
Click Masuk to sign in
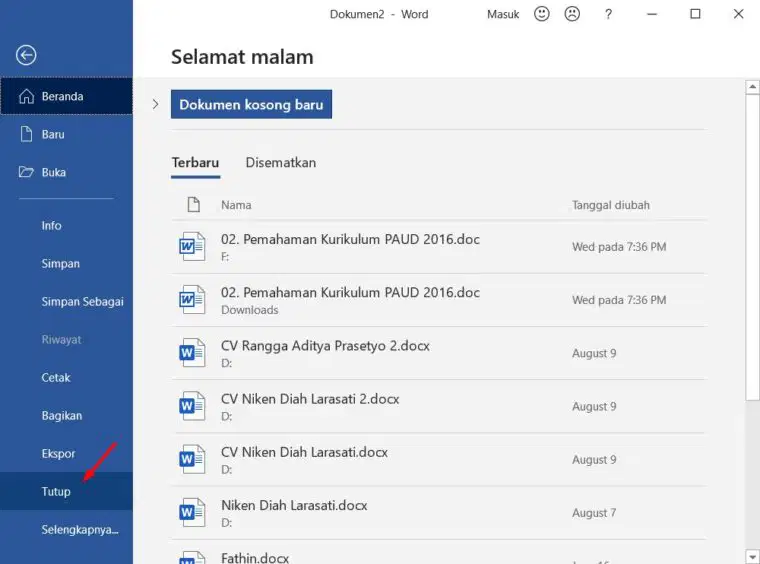click(x=503, y=15)
